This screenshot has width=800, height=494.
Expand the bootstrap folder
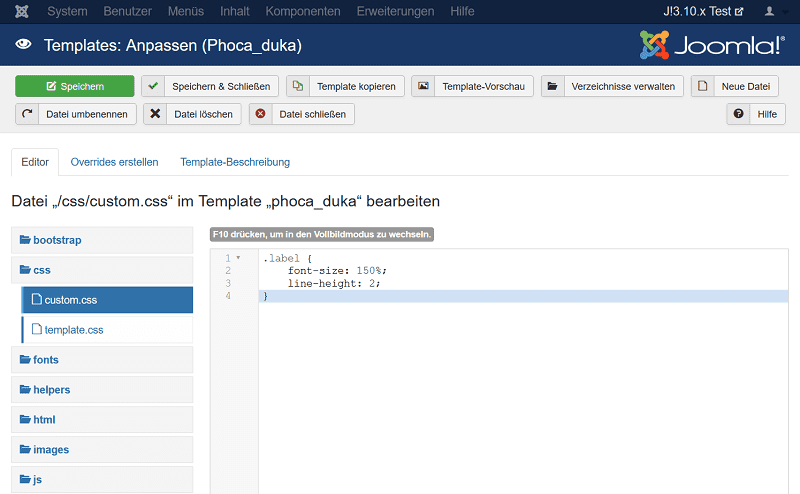(57, 240)
